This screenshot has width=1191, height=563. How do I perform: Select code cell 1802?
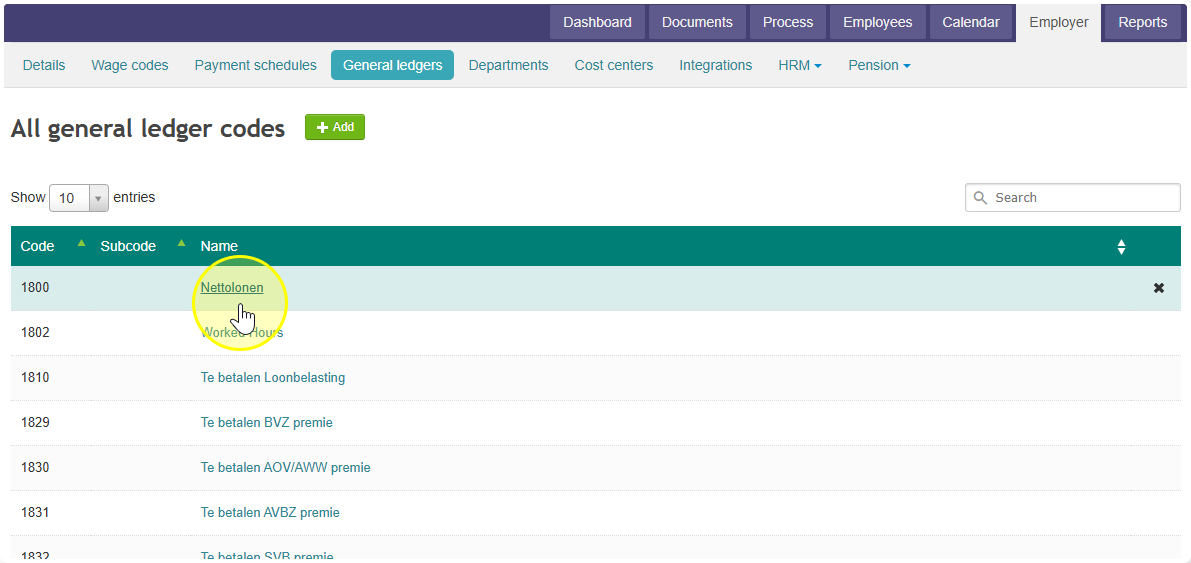[35, 333]
